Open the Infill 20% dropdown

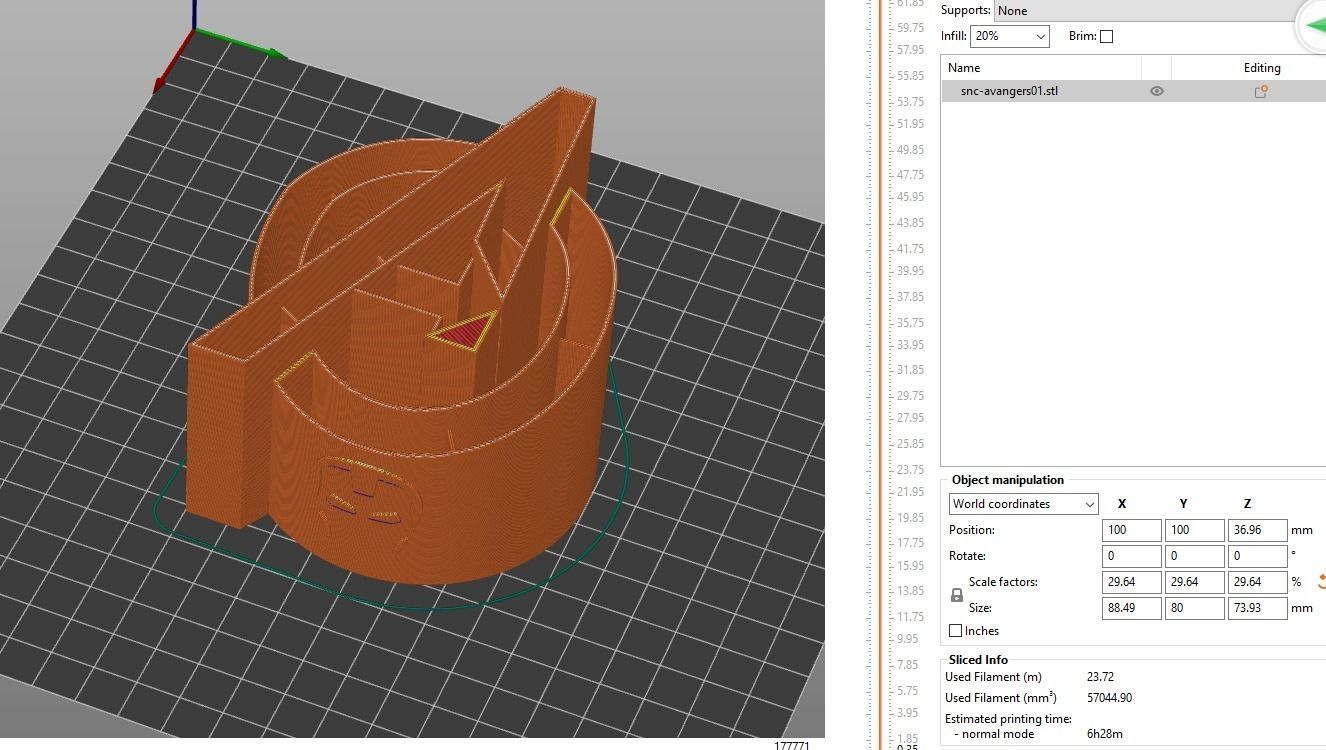(1009, 36)
